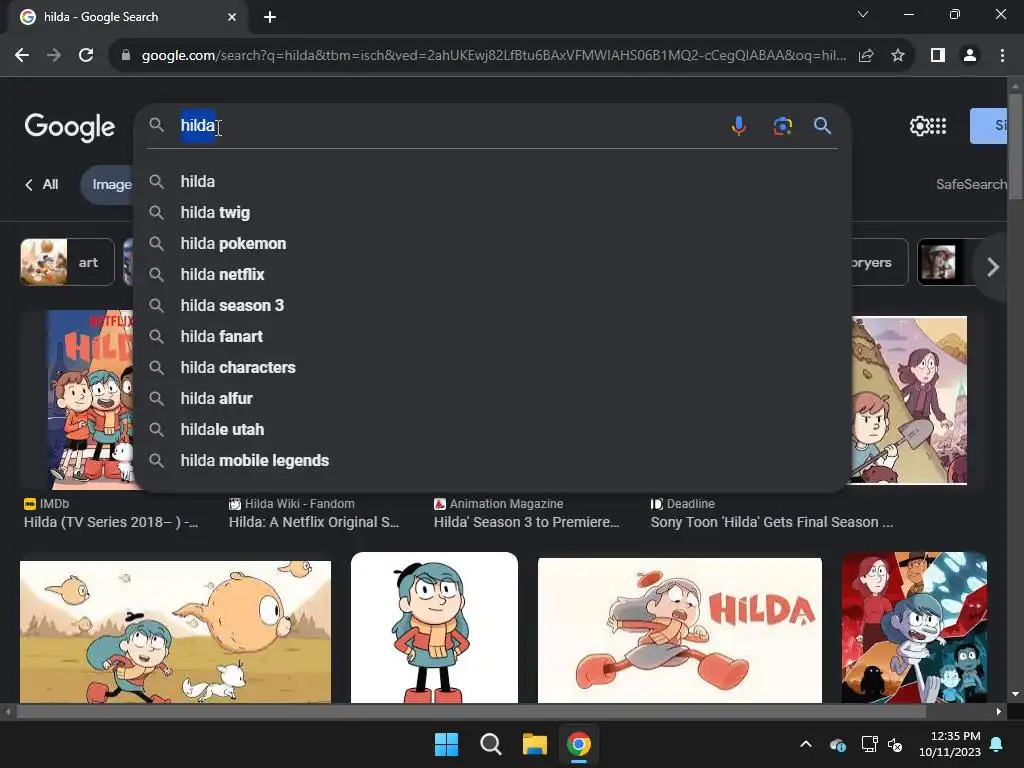
Task: Click in the Google search text field
Action: tap(448, 125)
